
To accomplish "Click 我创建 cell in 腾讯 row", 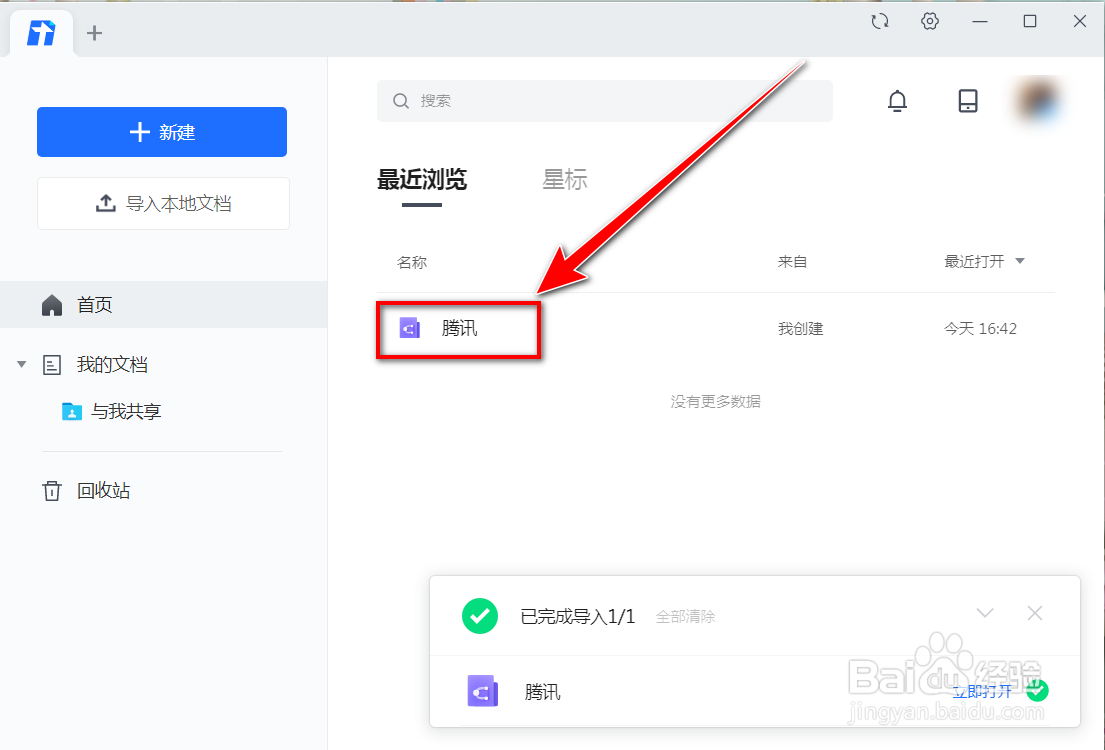I will click(x=801, y=328).
